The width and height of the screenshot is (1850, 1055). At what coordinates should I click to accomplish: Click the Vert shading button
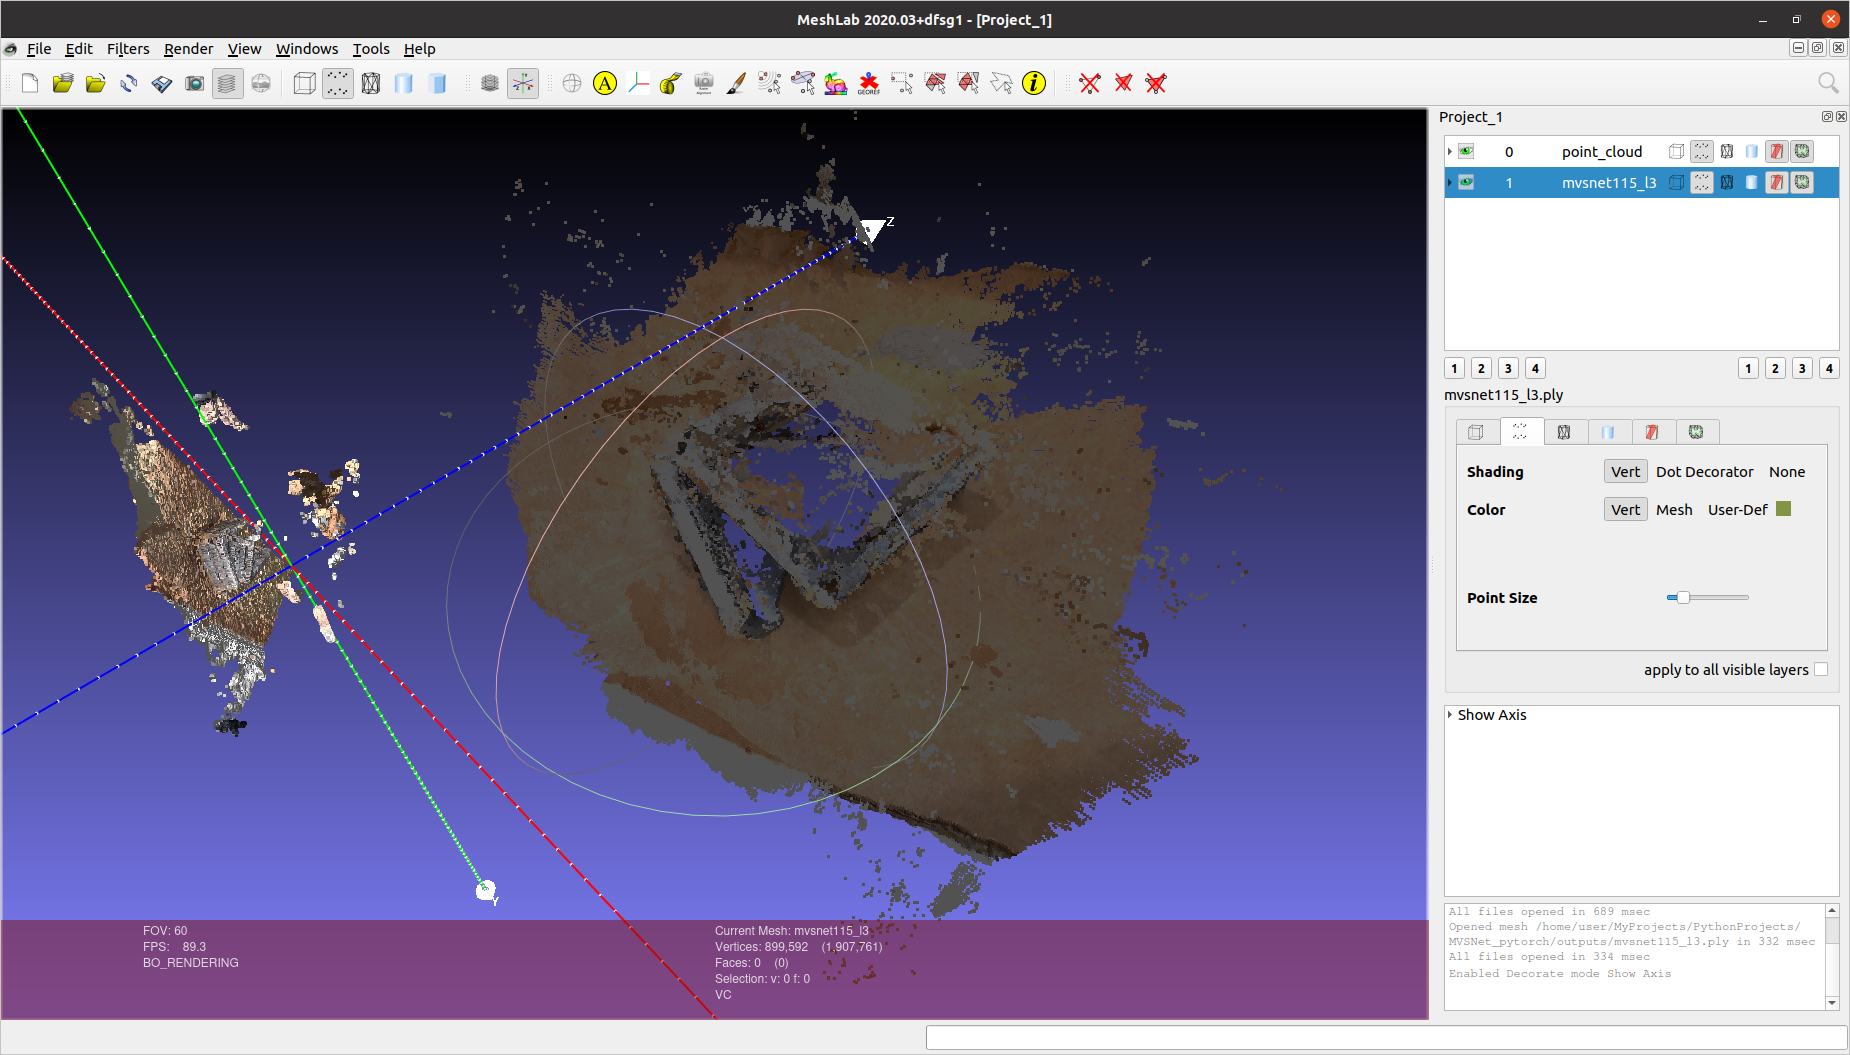click(x=1625, y=471)
